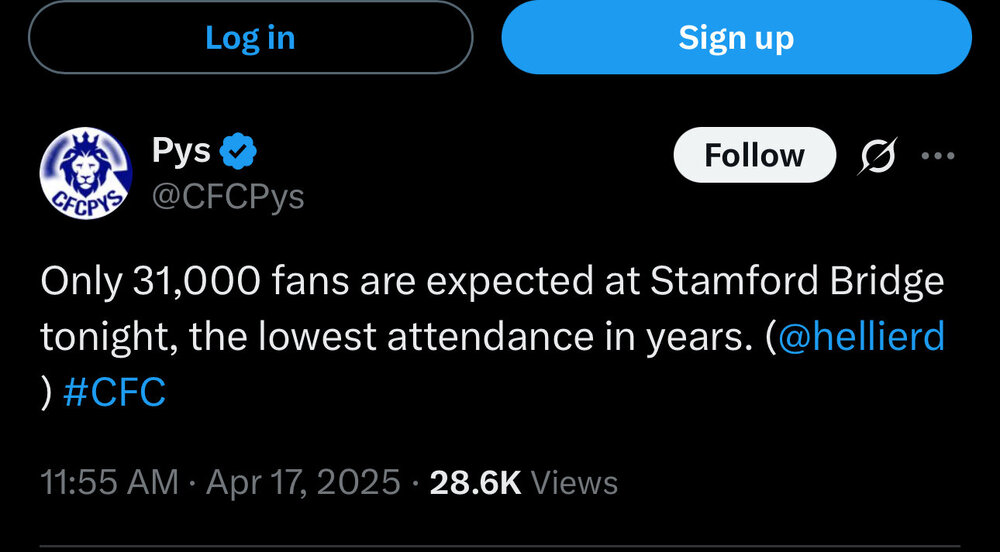Image resolution: width=1000 pixels, height=552 pixels.
Task: Click the 28.6K view count
Action: 476,483
